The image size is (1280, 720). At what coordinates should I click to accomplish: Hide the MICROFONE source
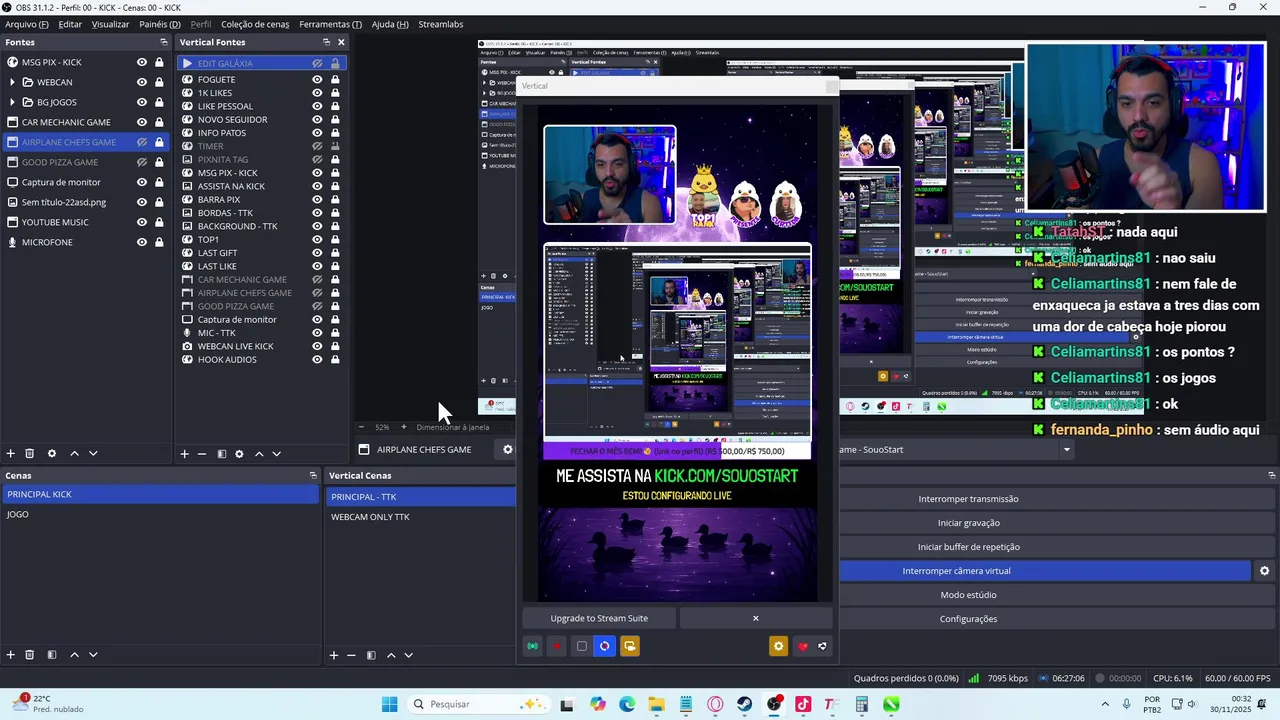[x=142, y=242]
